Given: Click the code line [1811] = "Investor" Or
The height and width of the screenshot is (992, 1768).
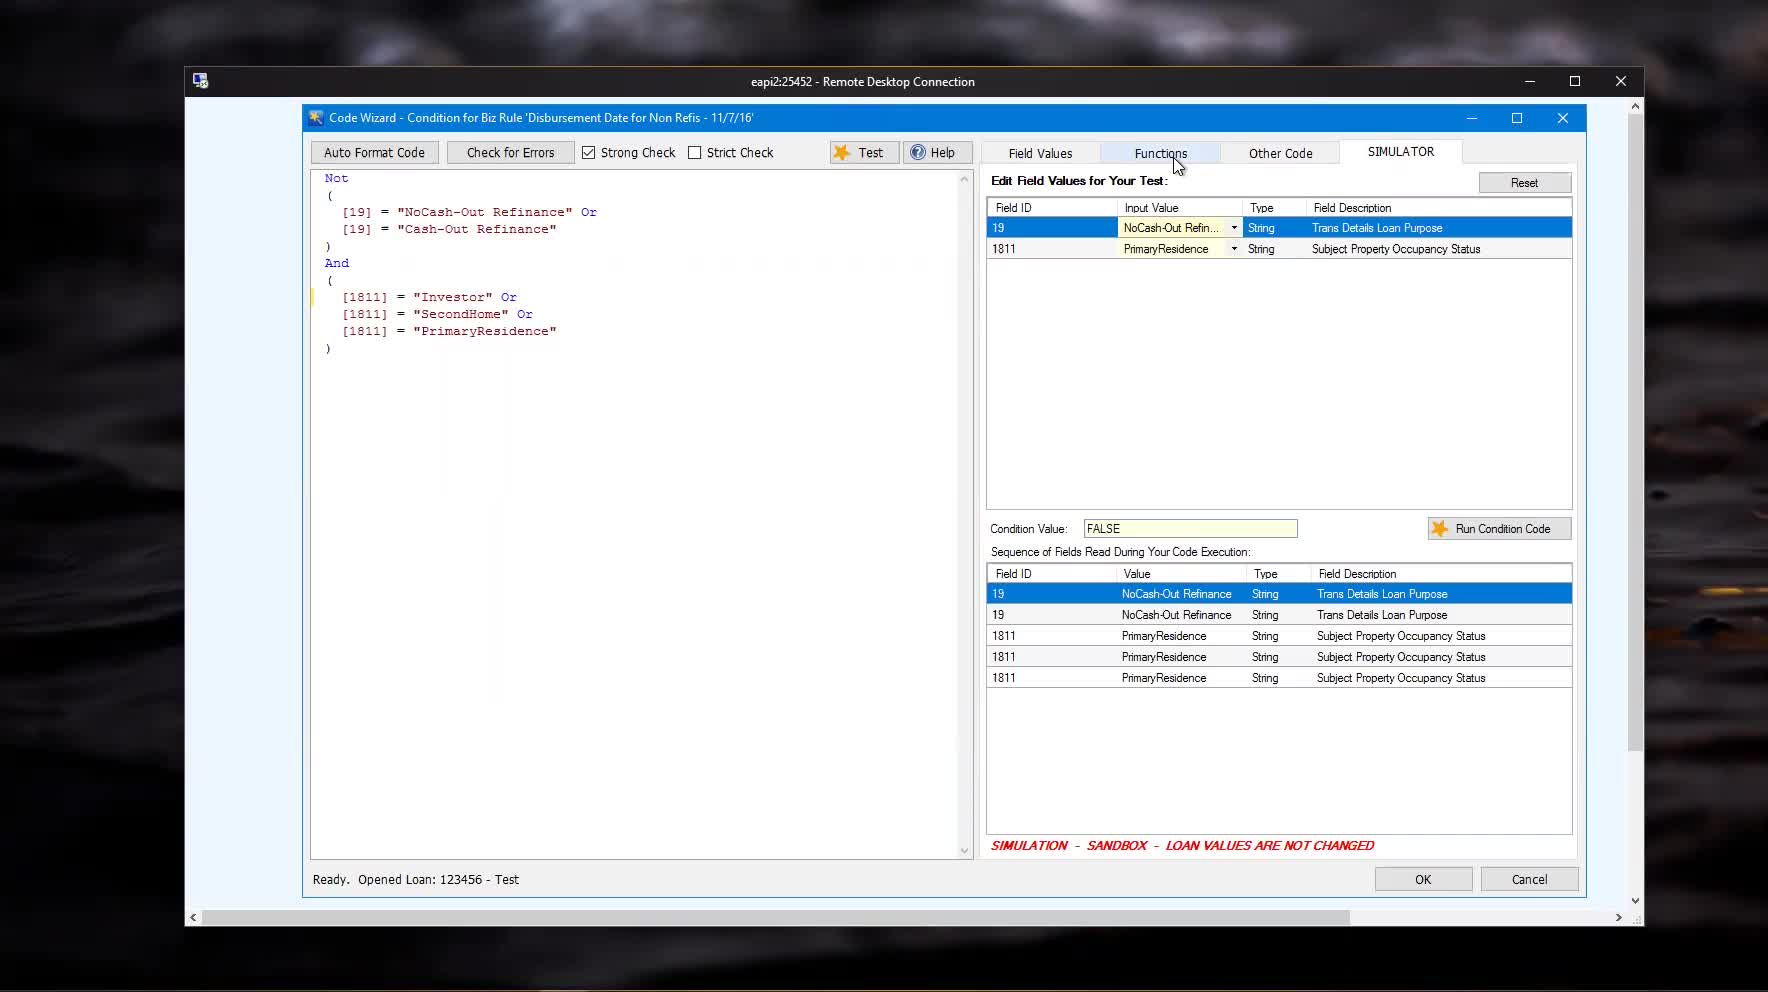Looking at the screenshot, I should point(429,297).
